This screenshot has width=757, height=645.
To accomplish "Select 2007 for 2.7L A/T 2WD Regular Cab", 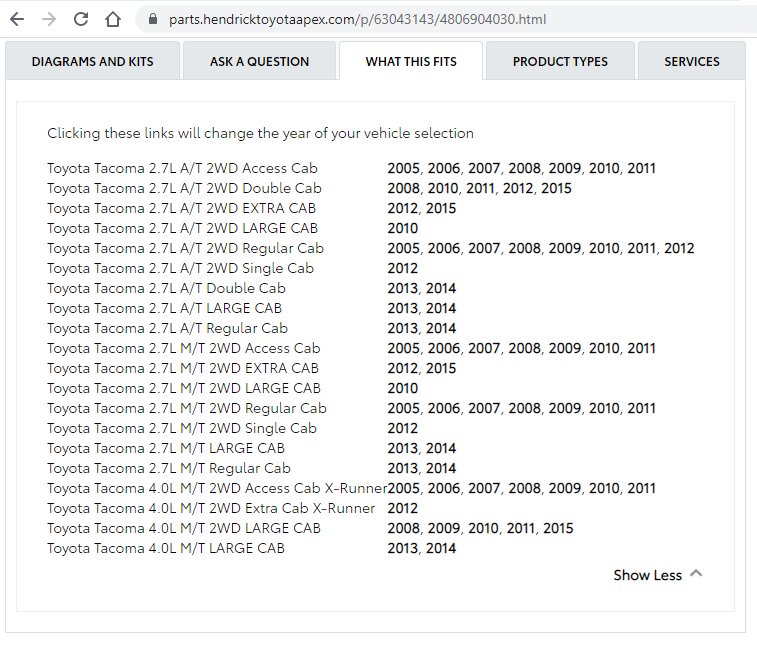I will pyautogui.click(x=484, y=249).
